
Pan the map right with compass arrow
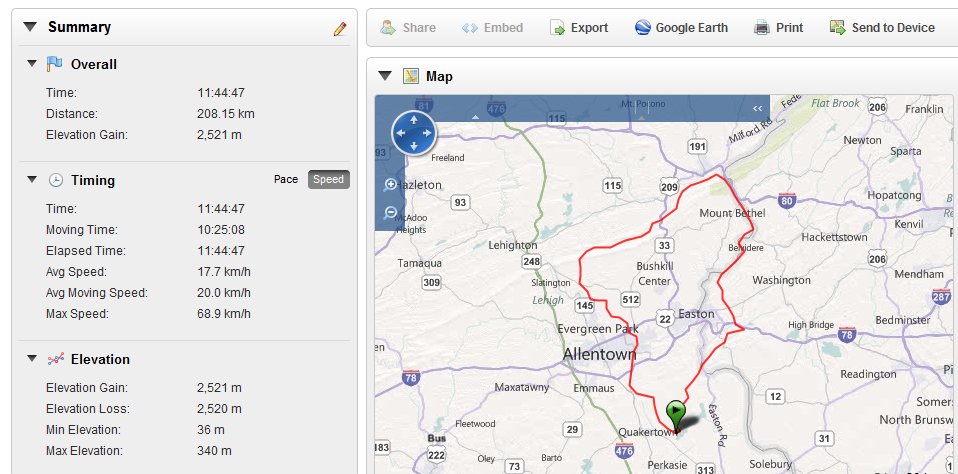427,133
